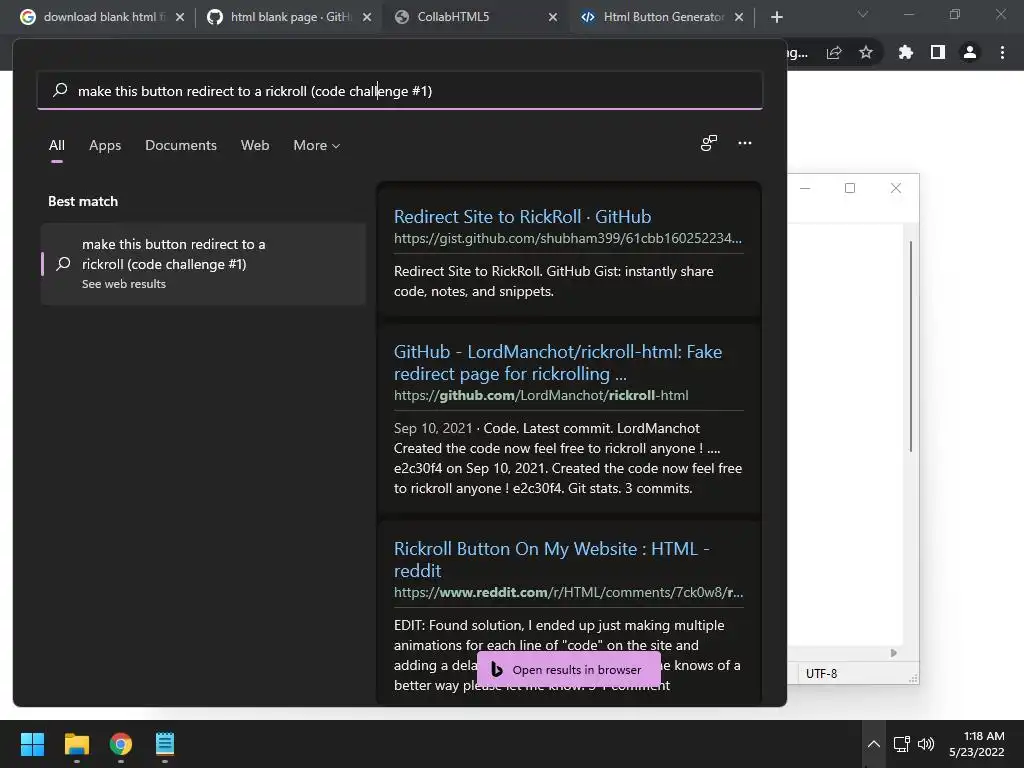Open the clock and date in taskbar
Screen dimensions: 1024x768
(976, 744)
